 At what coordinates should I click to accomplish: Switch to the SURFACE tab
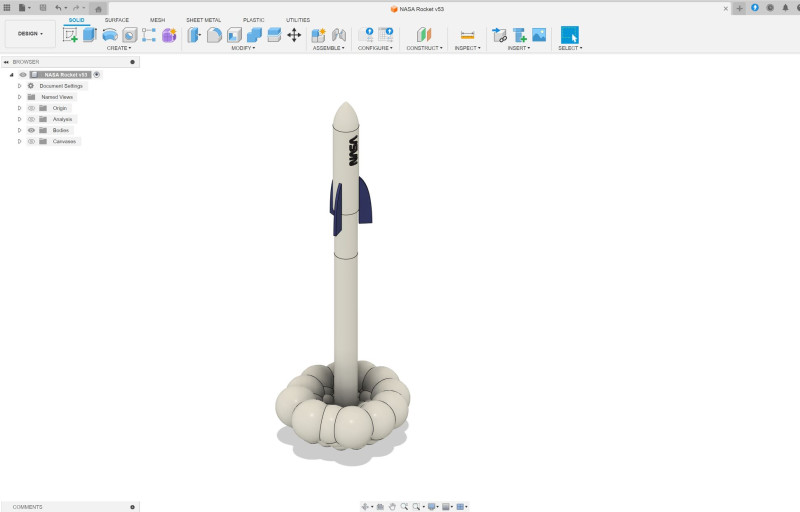pyautogui.click(x=117, y=20)
